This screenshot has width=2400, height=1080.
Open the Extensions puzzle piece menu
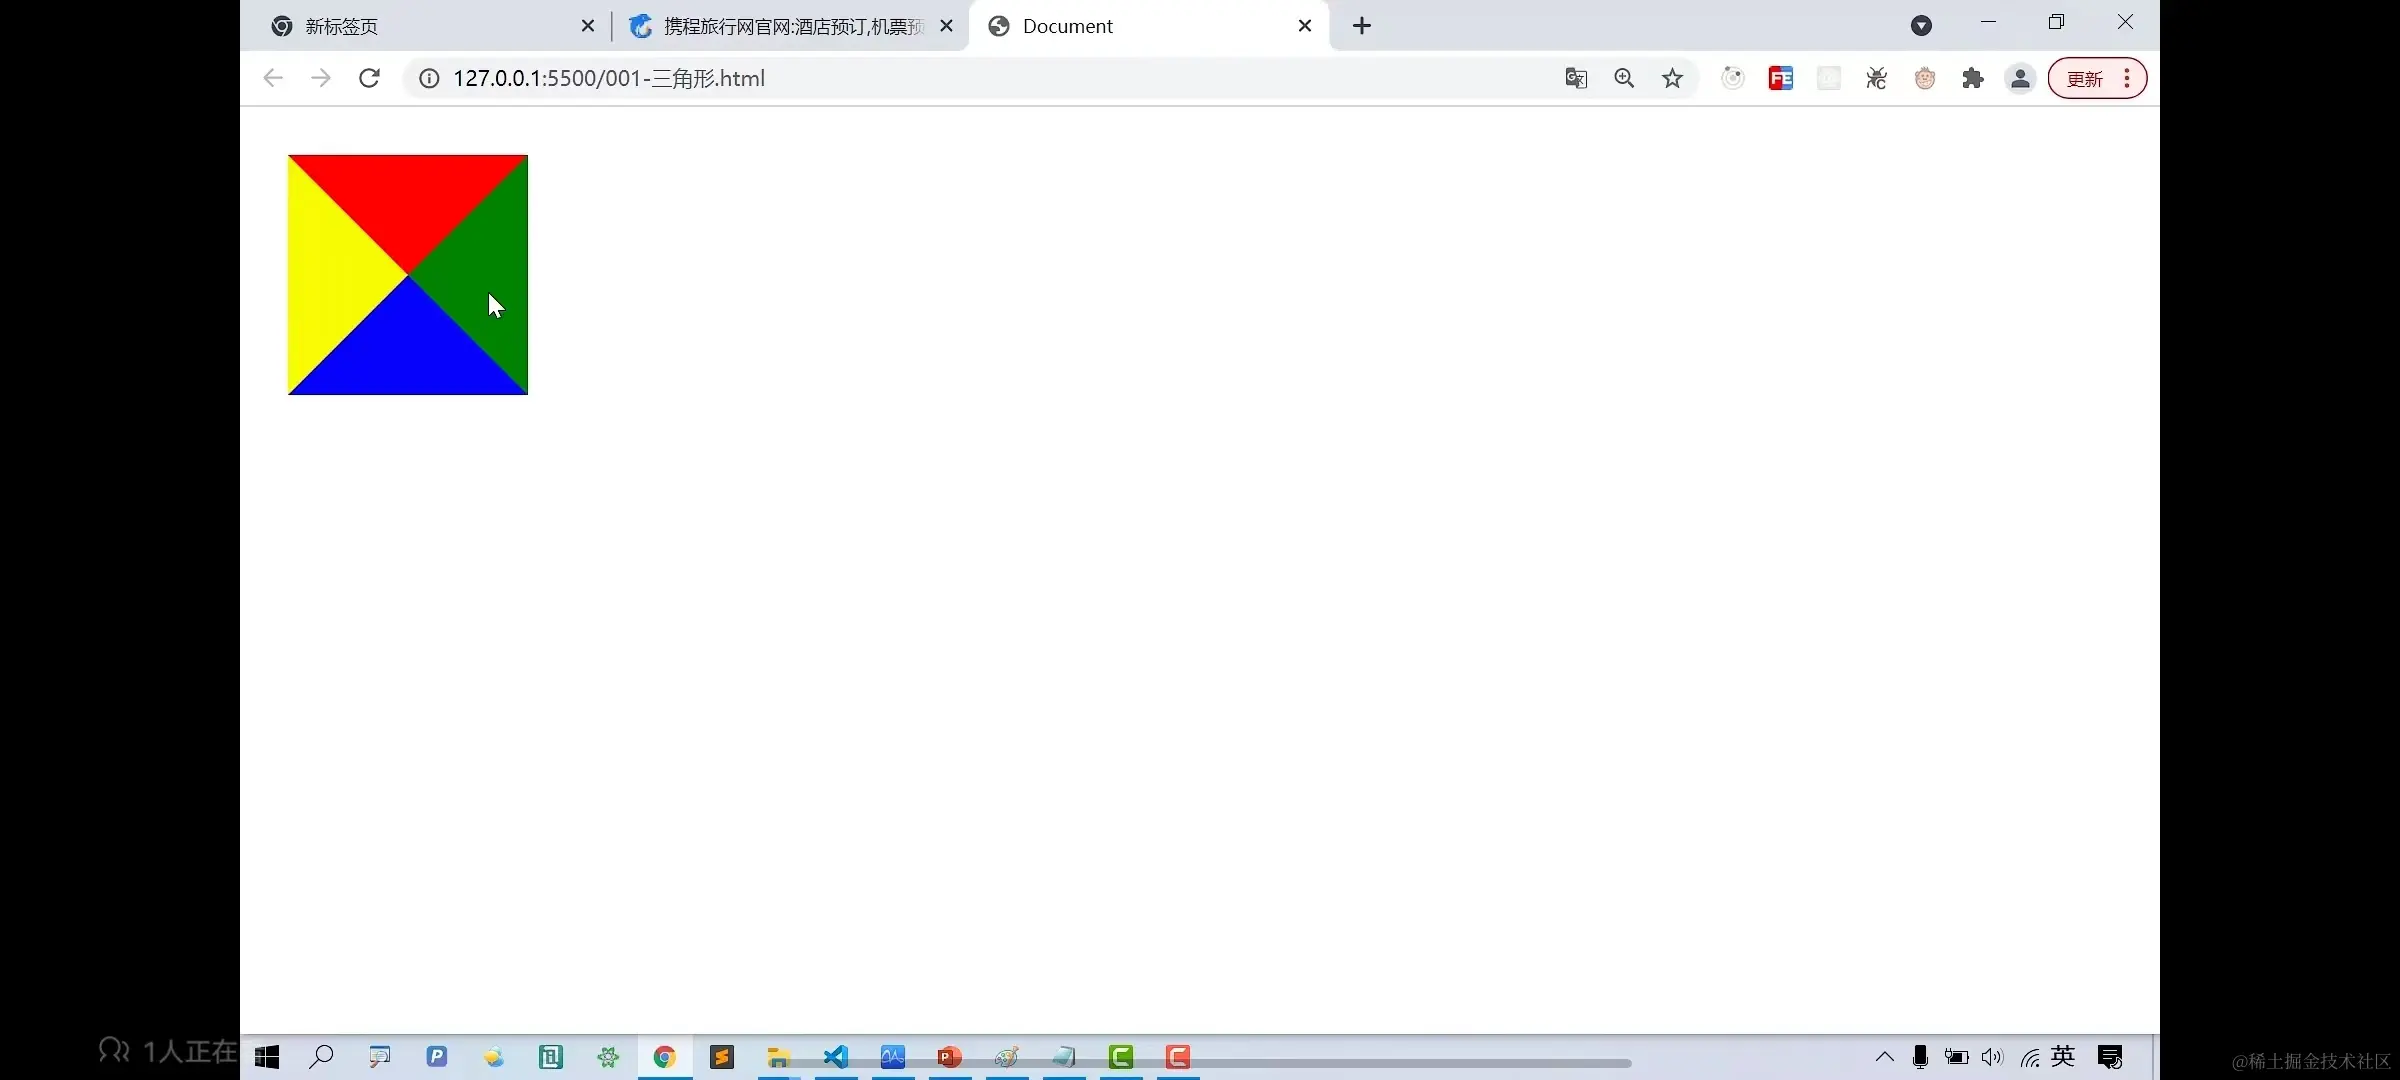(1972, 78)
